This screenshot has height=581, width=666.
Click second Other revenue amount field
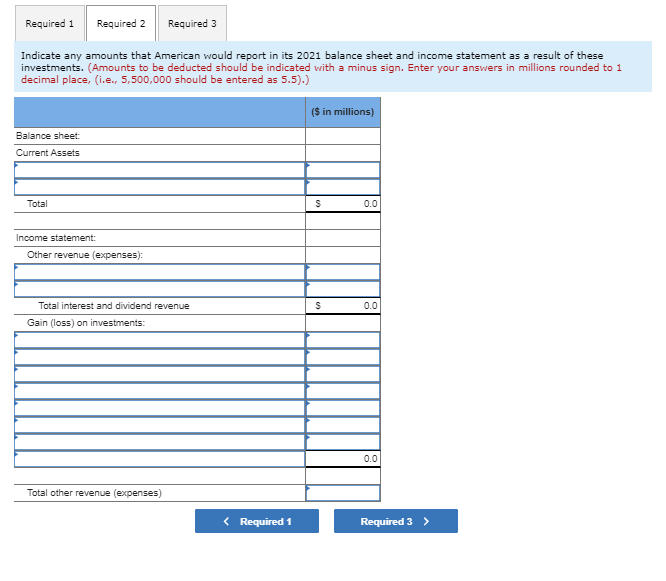click(343, 289)
